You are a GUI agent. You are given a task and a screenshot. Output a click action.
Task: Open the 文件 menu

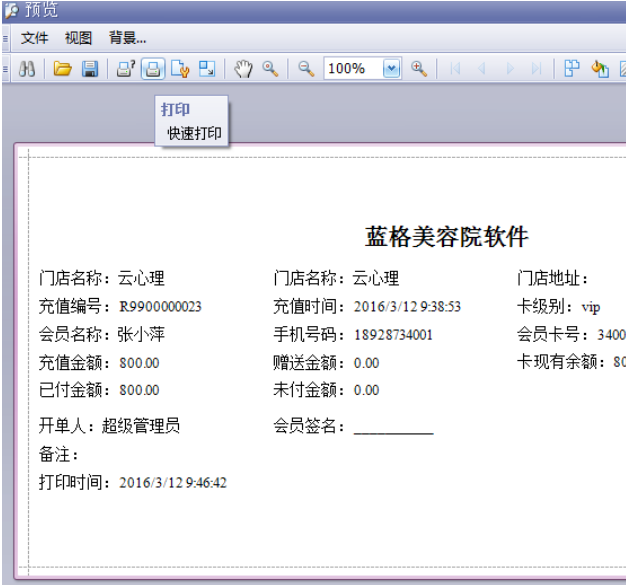pyautogui.click(x=35, y=38)
